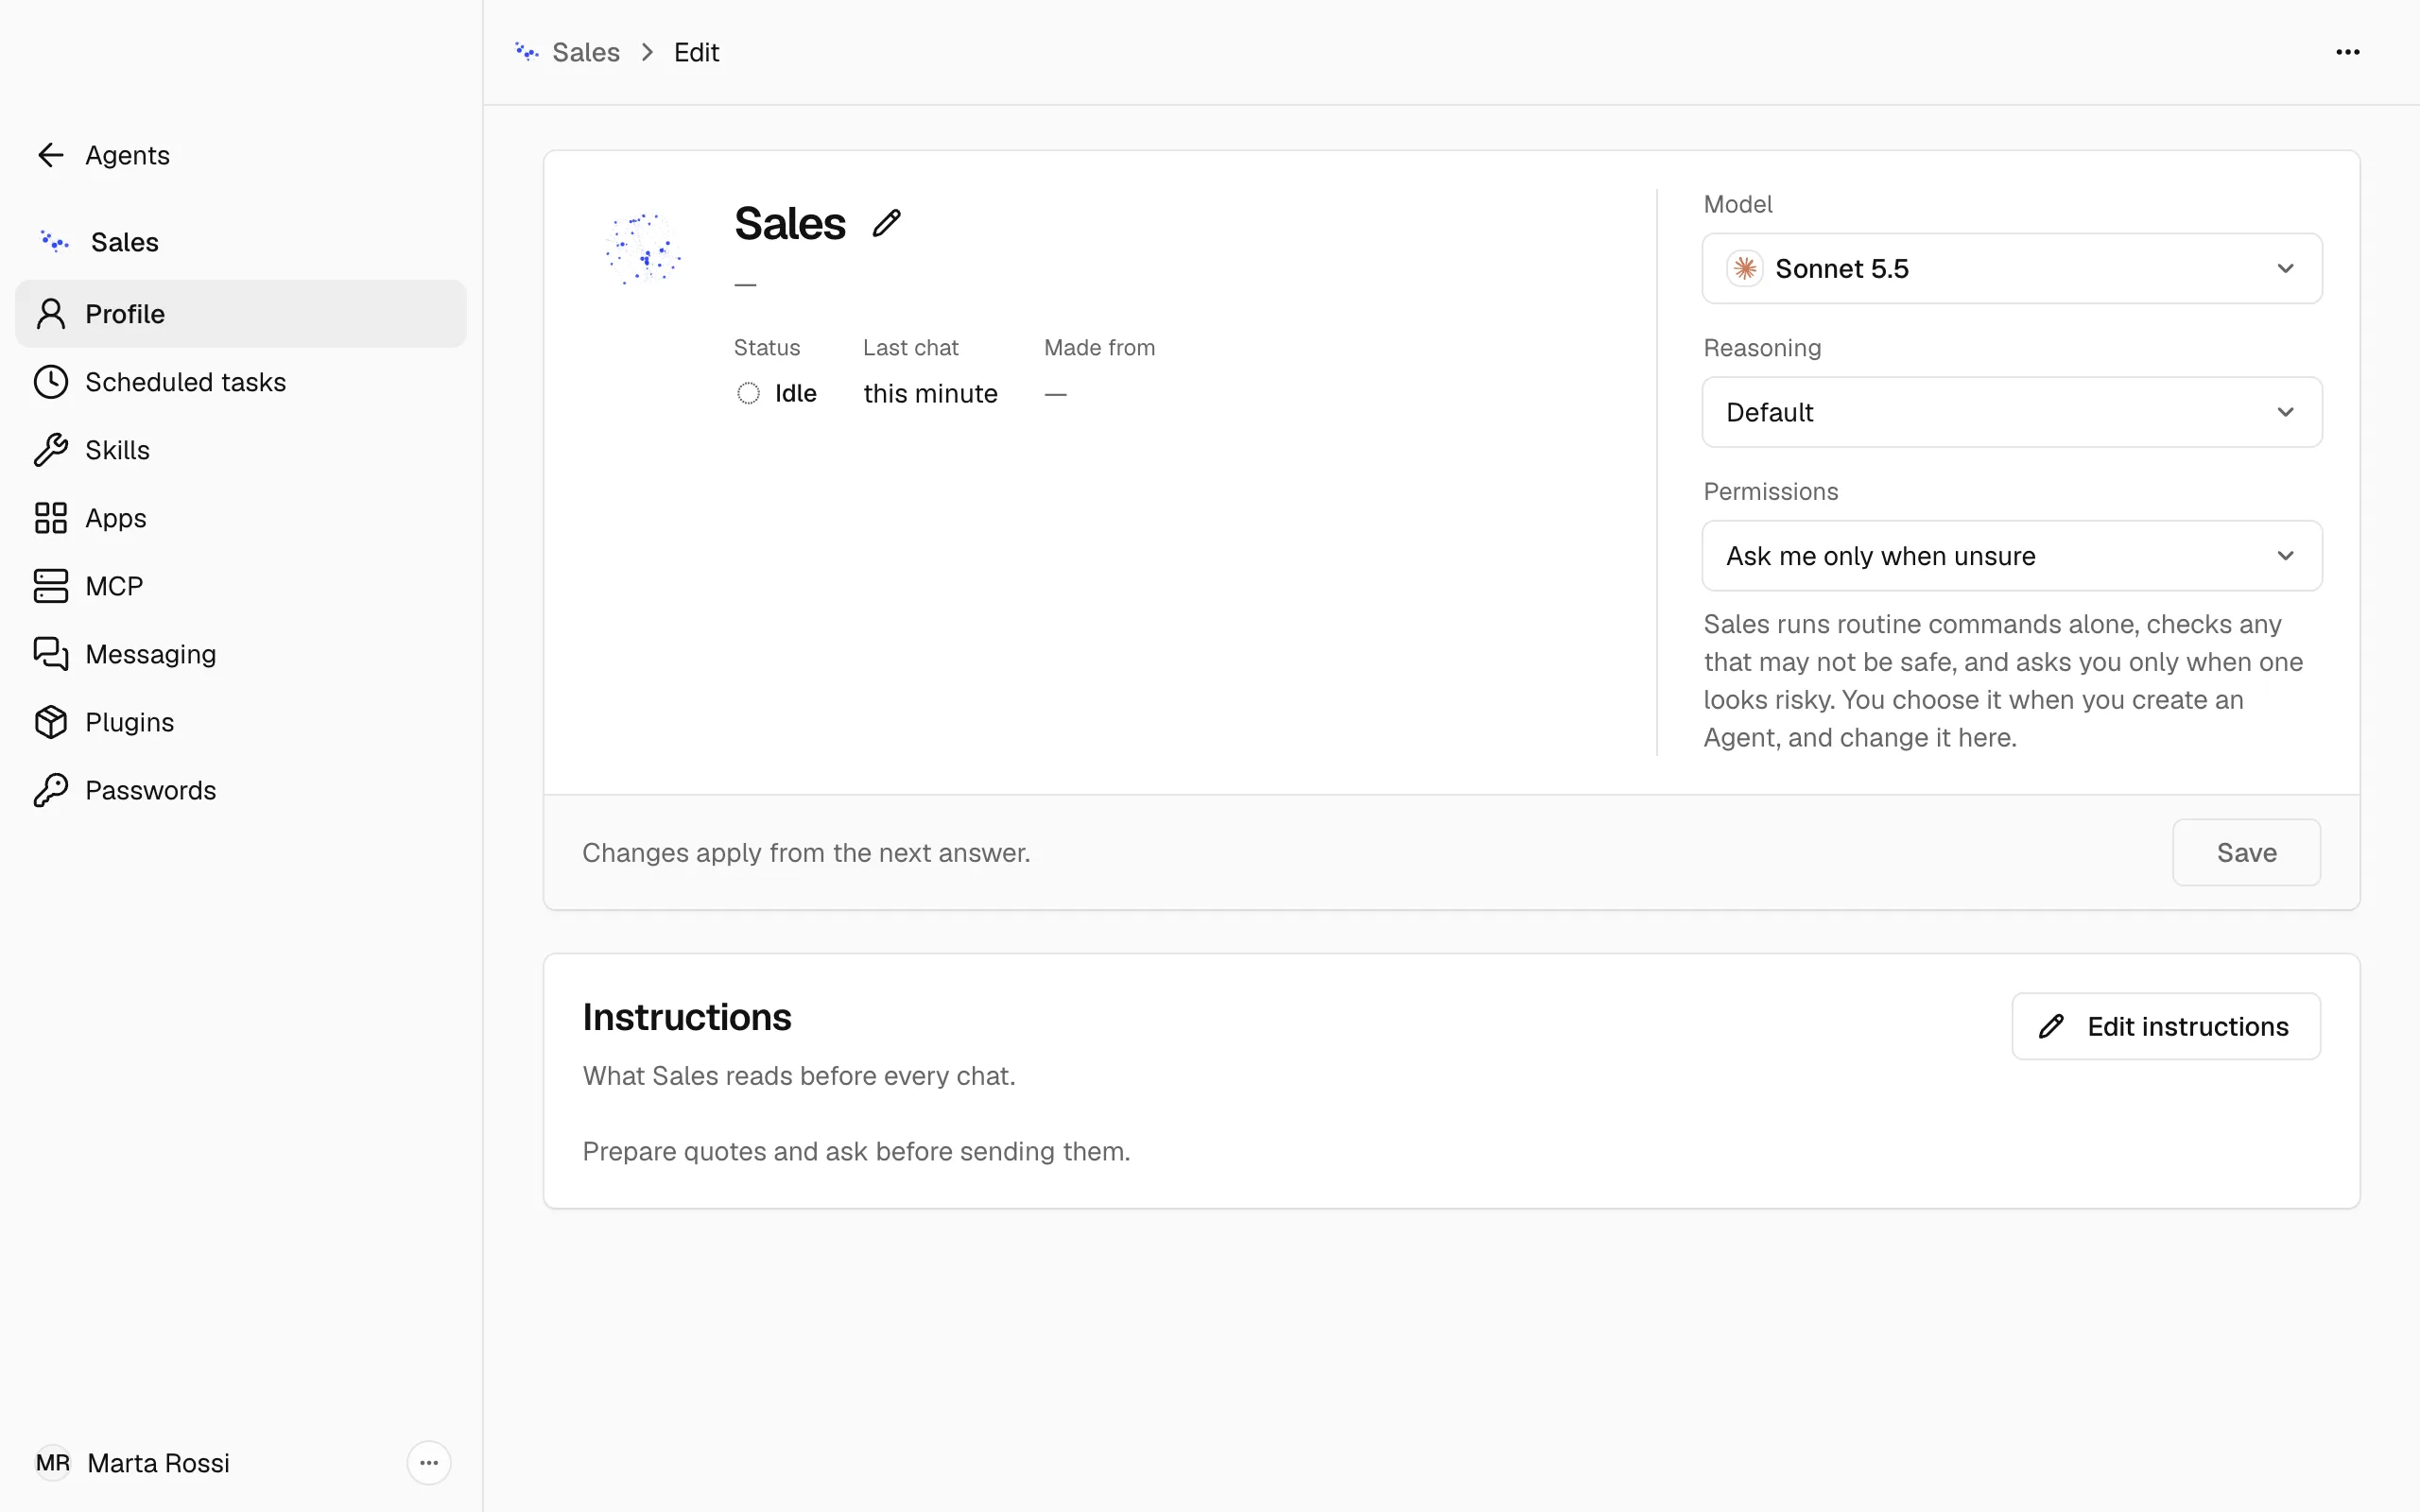Click the Sales agent icon in sidebar
Screen dimensions: 2420x1512
(54, 242)
